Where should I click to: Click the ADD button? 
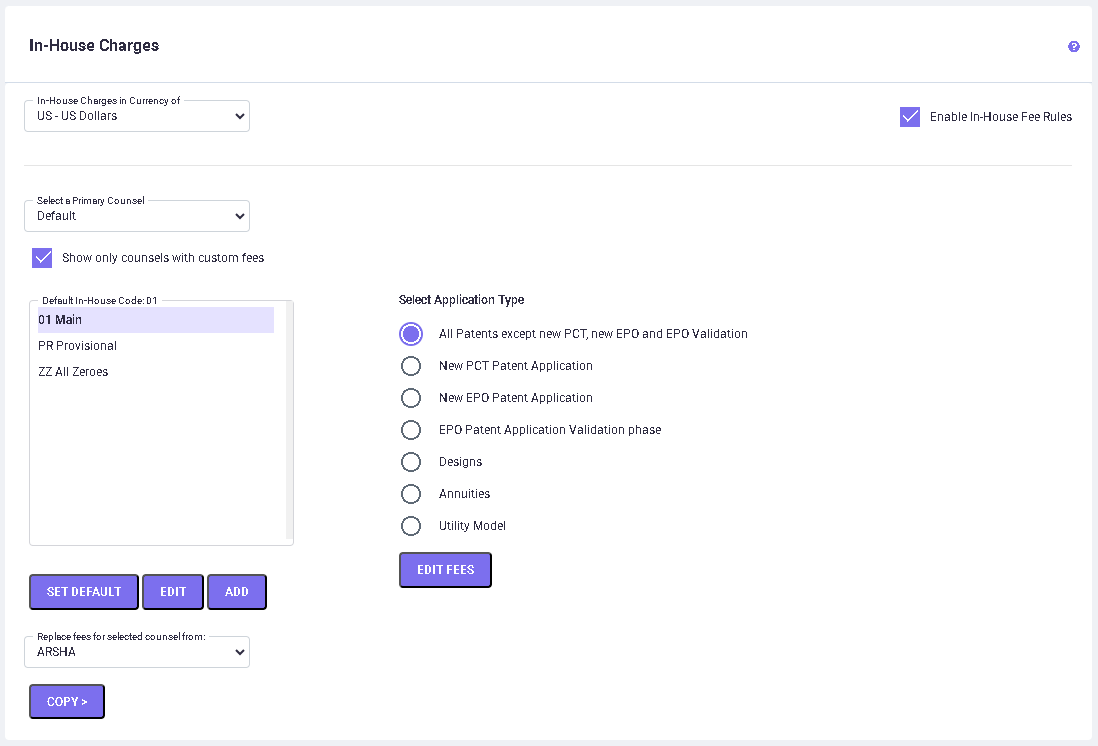pyautogui.click(x=237, y=592)
